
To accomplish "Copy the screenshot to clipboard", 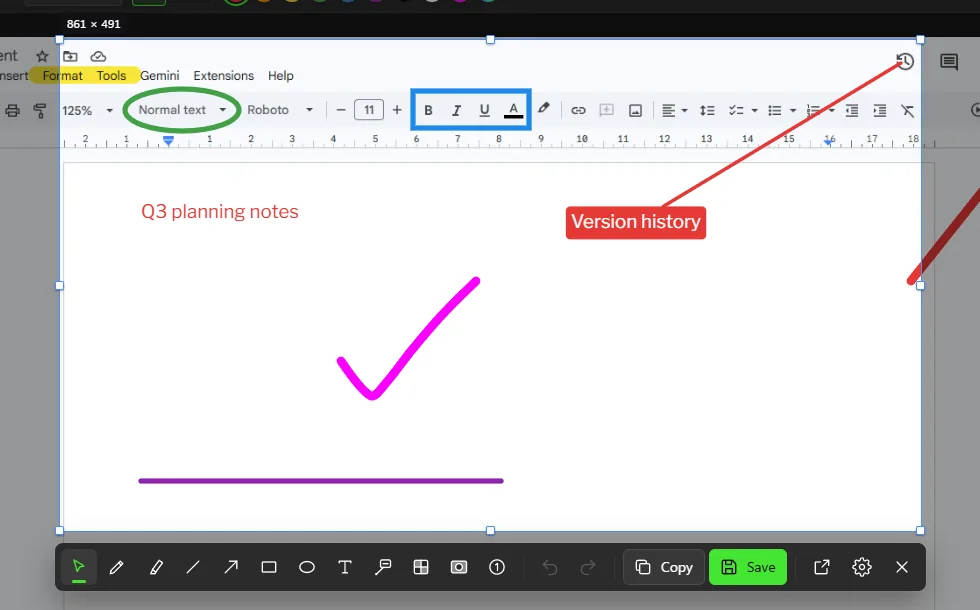I will pos(664,567).
